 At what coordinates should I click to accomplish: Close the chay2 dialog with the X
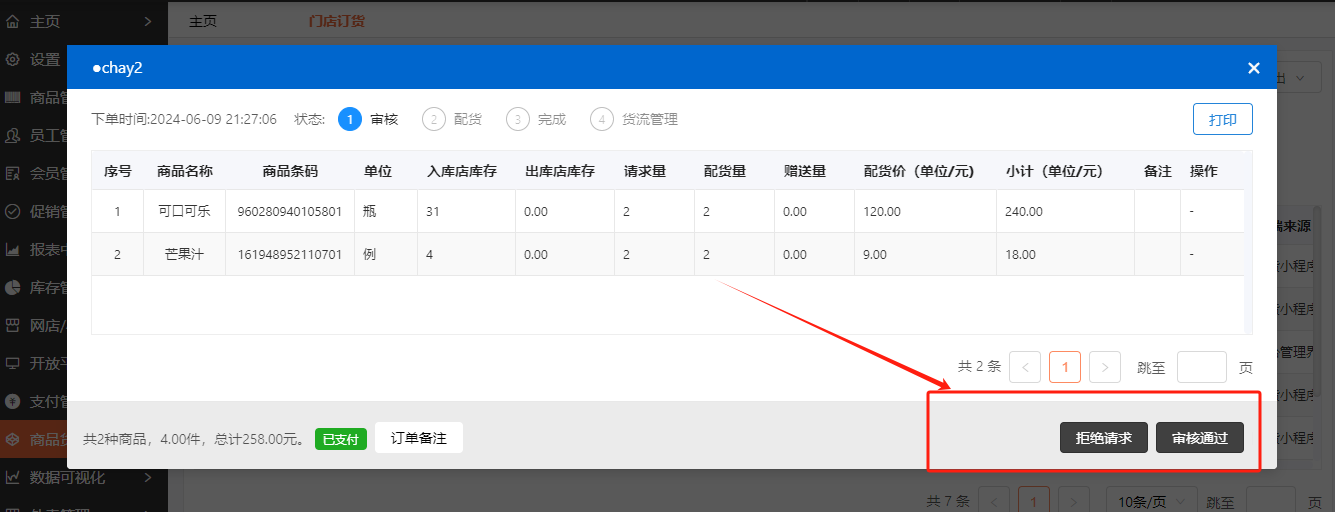[x=1253, y=68]
